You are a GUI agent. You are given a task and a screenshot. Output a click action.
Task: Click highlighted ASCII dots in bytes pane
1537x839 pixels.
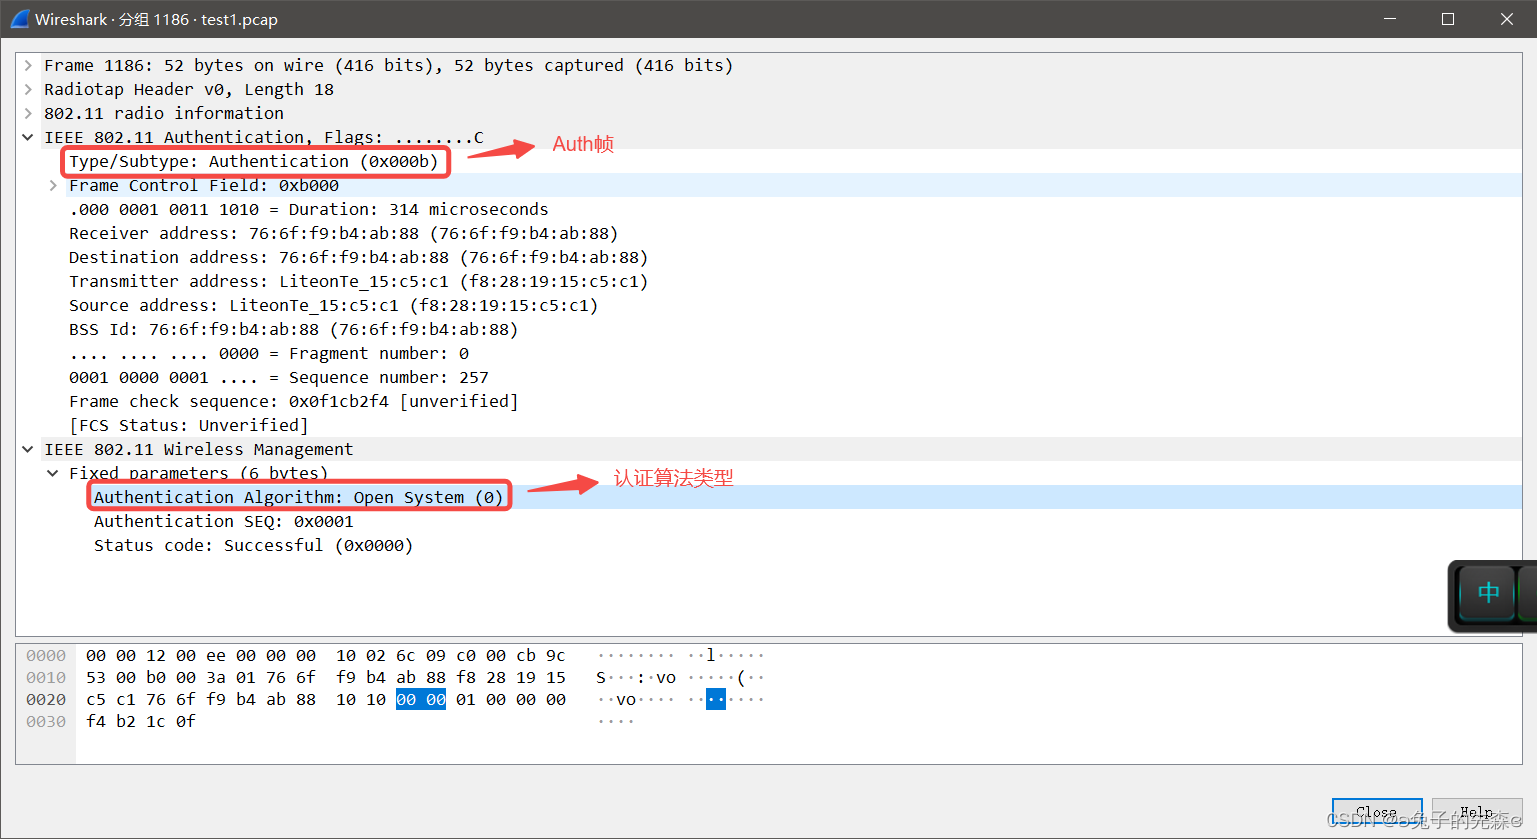(x=716, y=699)
